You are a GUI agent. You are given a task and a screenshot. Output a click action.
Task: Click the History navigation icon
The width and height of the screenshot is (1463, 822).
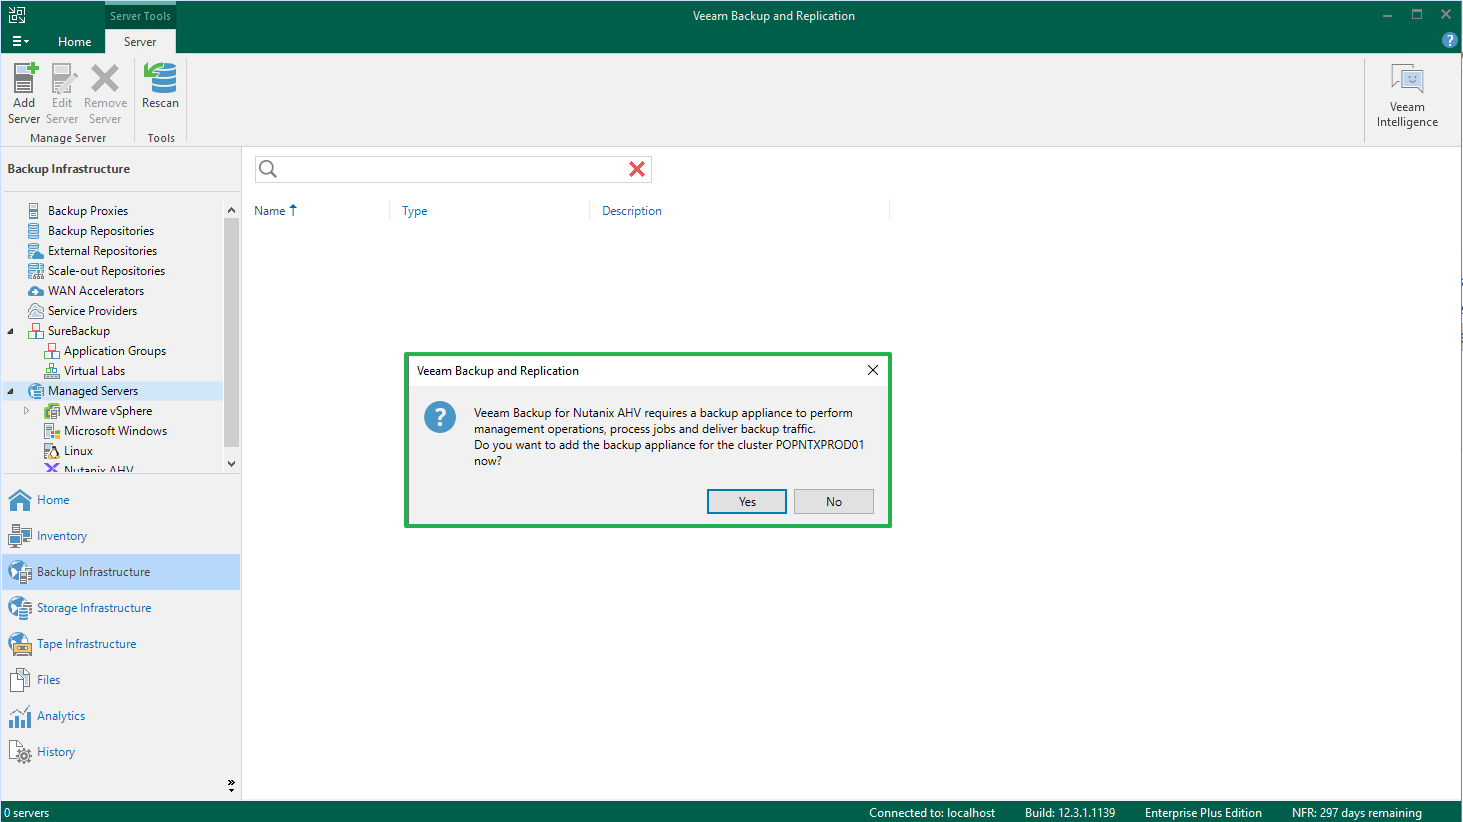coord(20,752)
